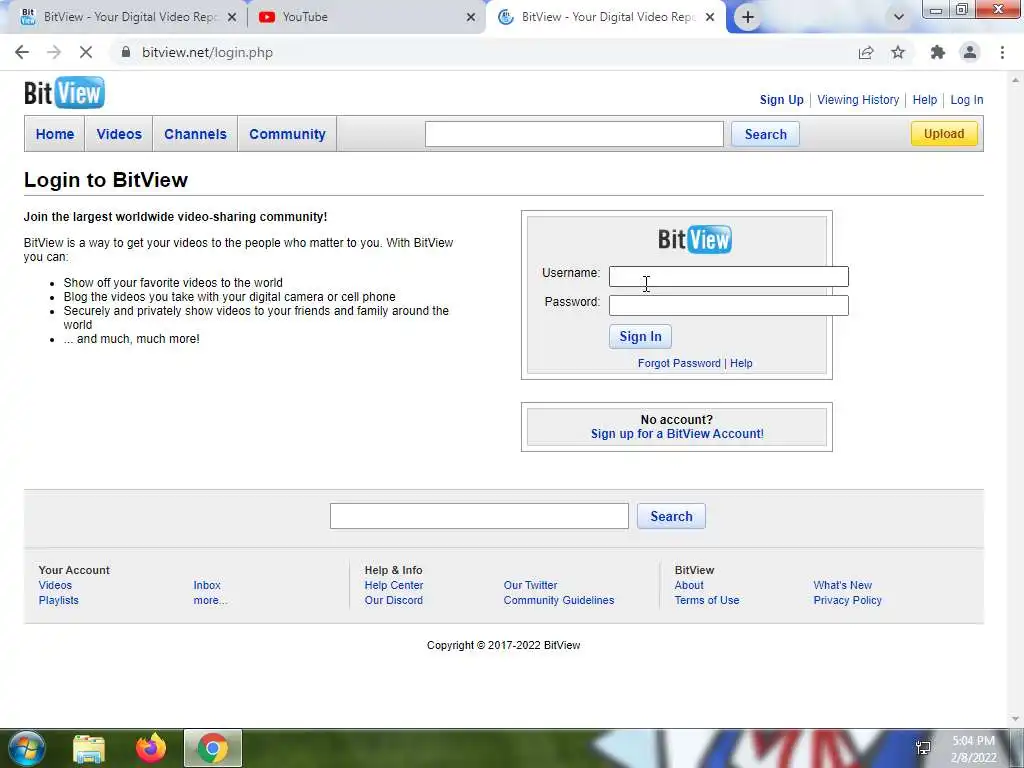
Task: Bookmark this page with the star icon
Action: pos(898,52)
